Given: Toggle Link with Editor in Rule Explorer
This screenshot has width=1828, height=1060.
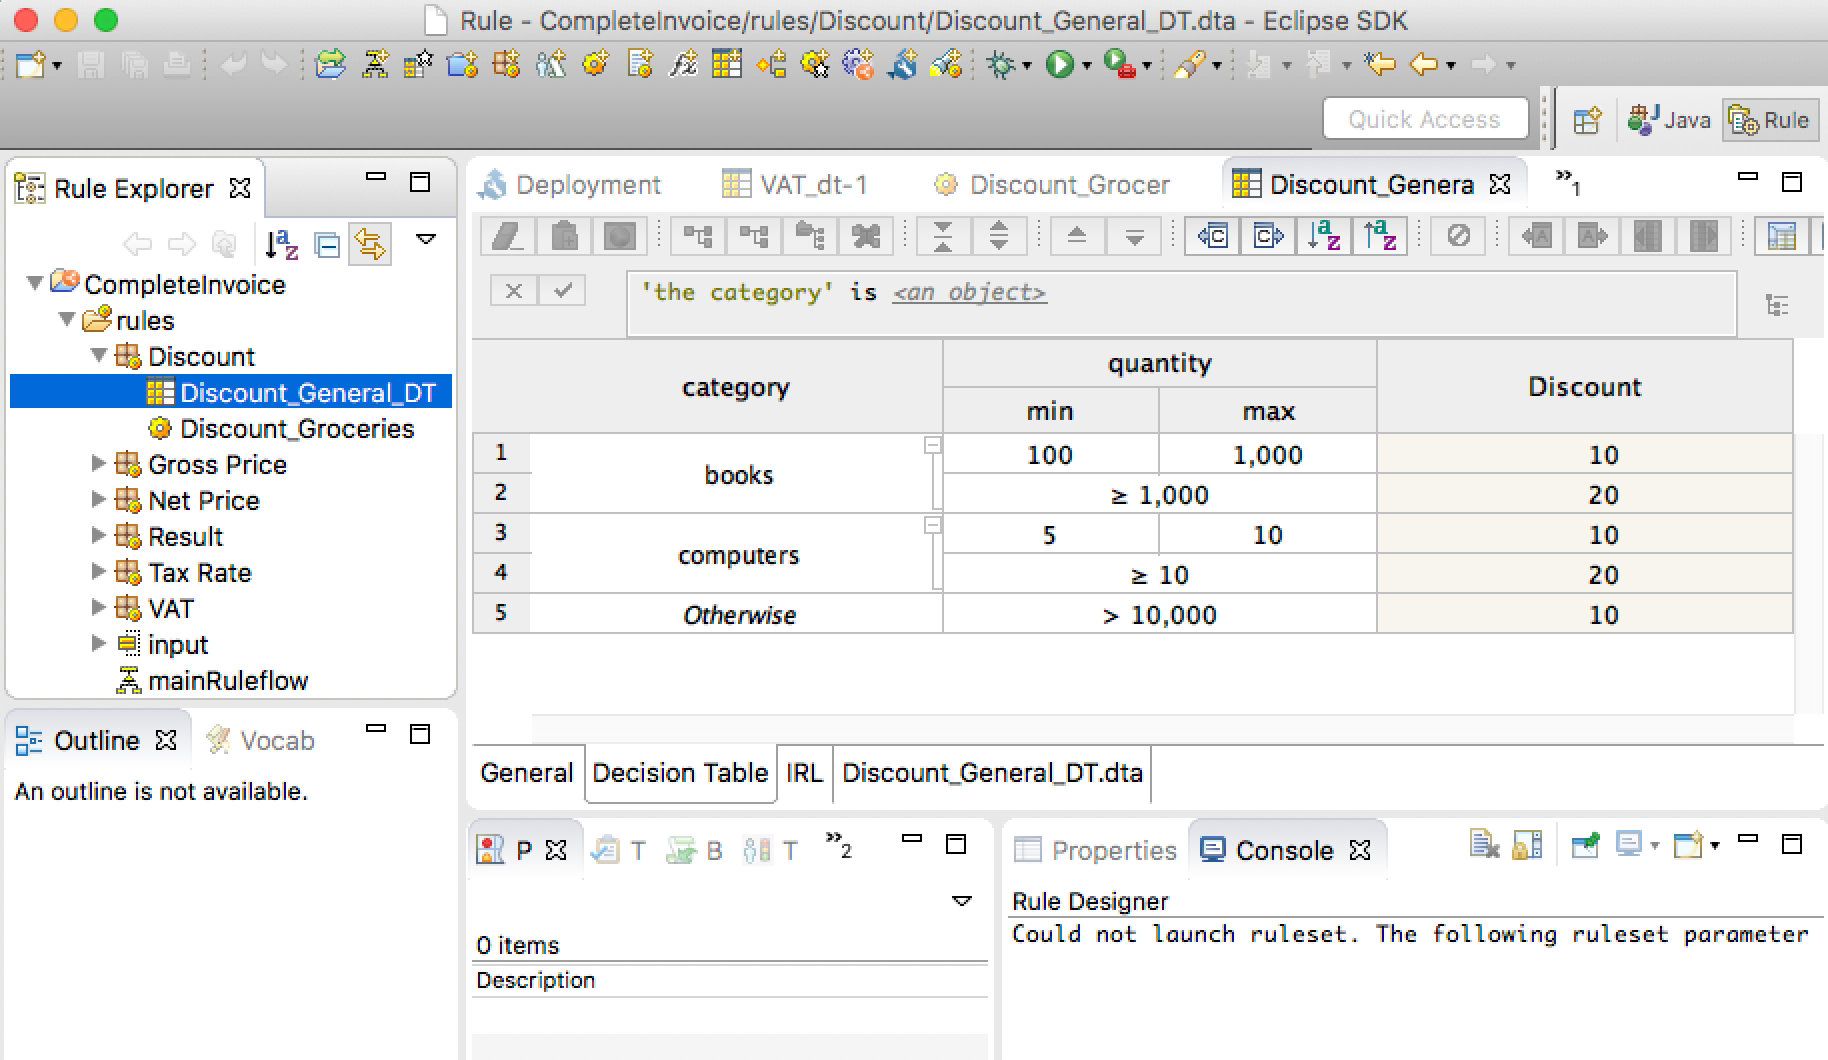Looking at the screenshot, I should 370,244.
